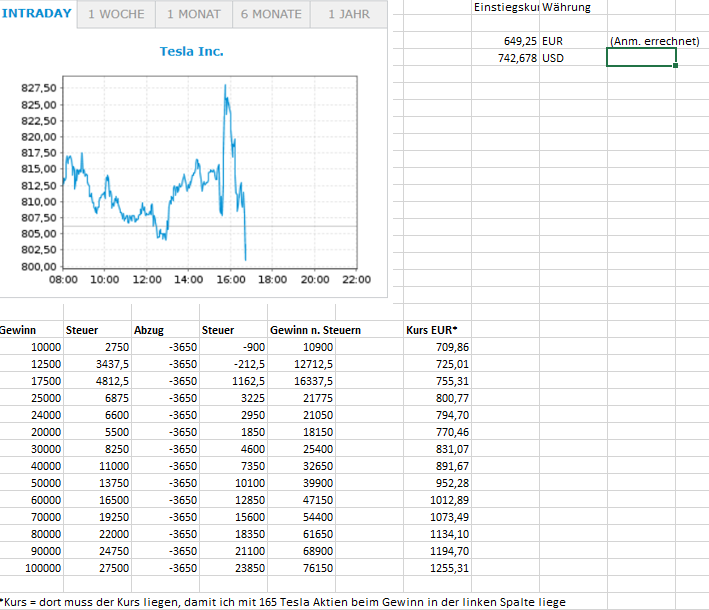Click the USD currency cell
The image size is (709, 610).
(553, 58)
